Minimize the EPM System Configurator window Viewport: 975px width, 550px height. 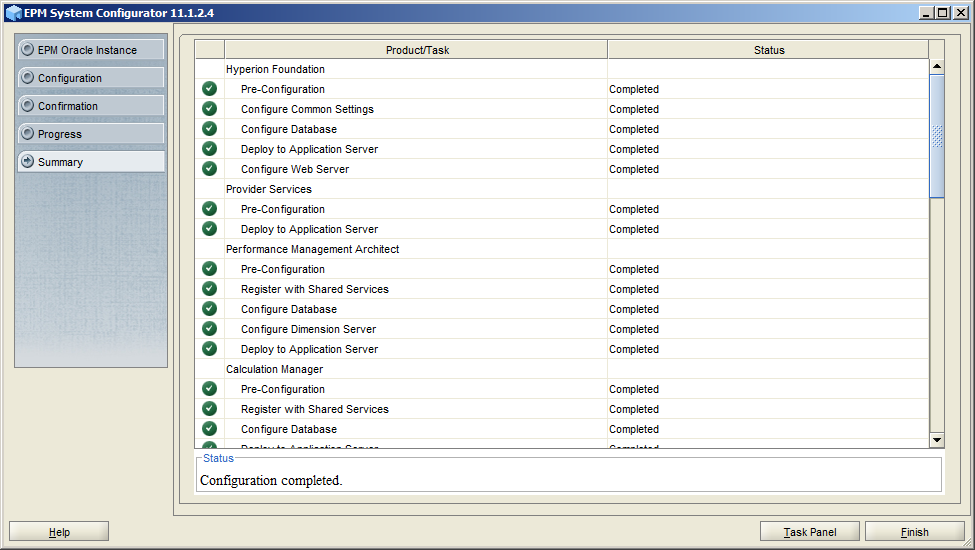coord(926,12)
